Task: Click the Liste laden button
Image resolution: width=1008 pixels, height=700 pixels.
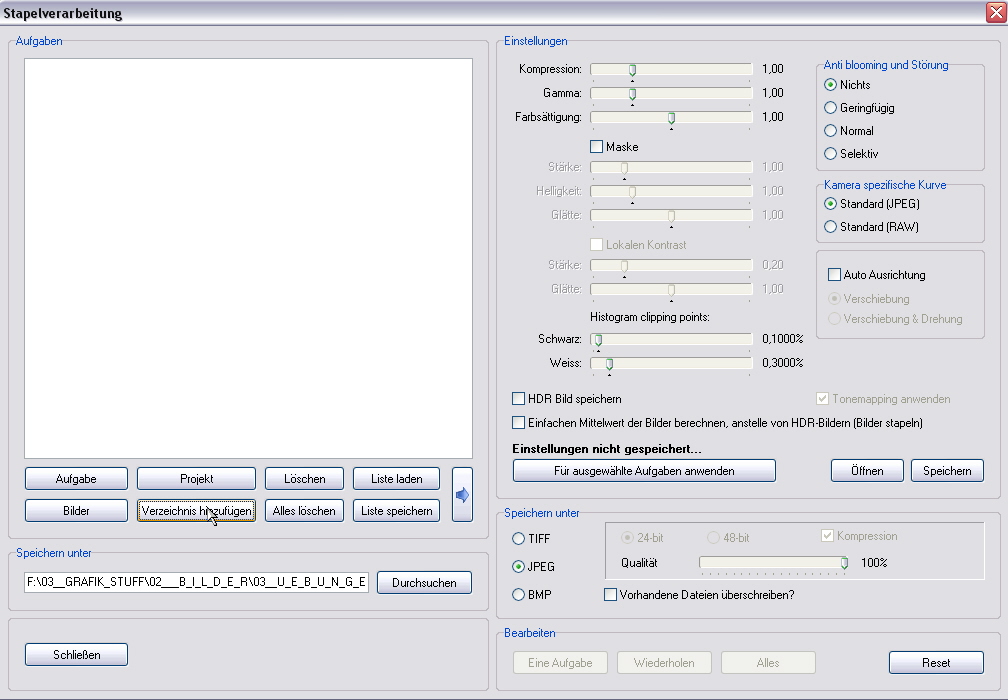Action: [x=396, y=479]
